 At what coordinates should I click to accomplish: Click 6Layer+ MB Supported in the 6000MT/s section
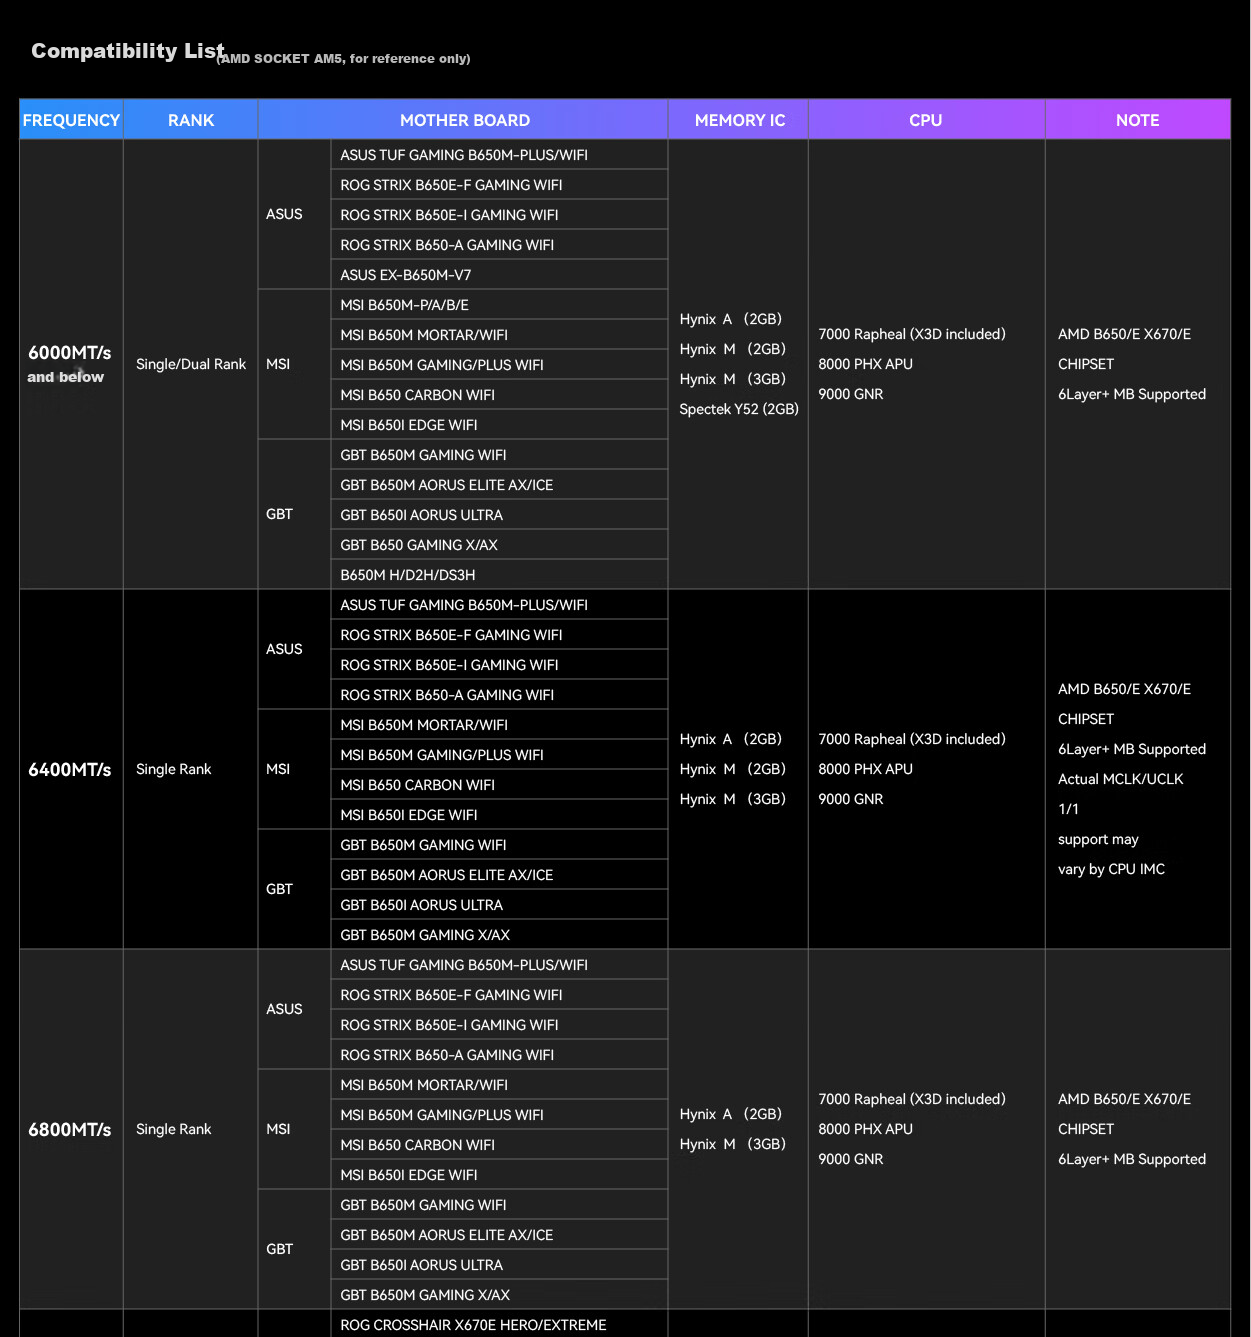point(1132,394)
